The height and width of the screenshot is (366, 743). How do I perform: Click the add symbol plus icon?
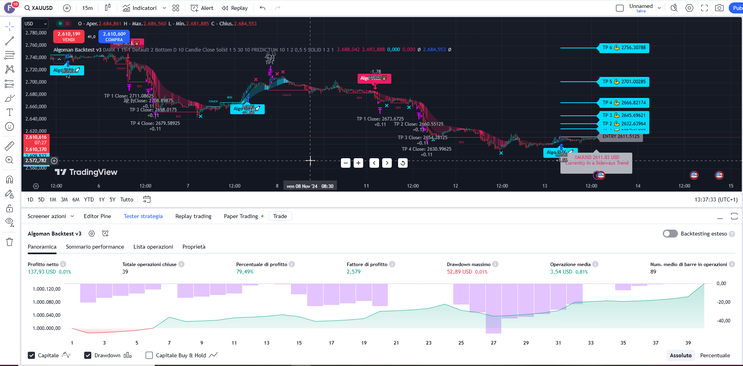[67, 8]
